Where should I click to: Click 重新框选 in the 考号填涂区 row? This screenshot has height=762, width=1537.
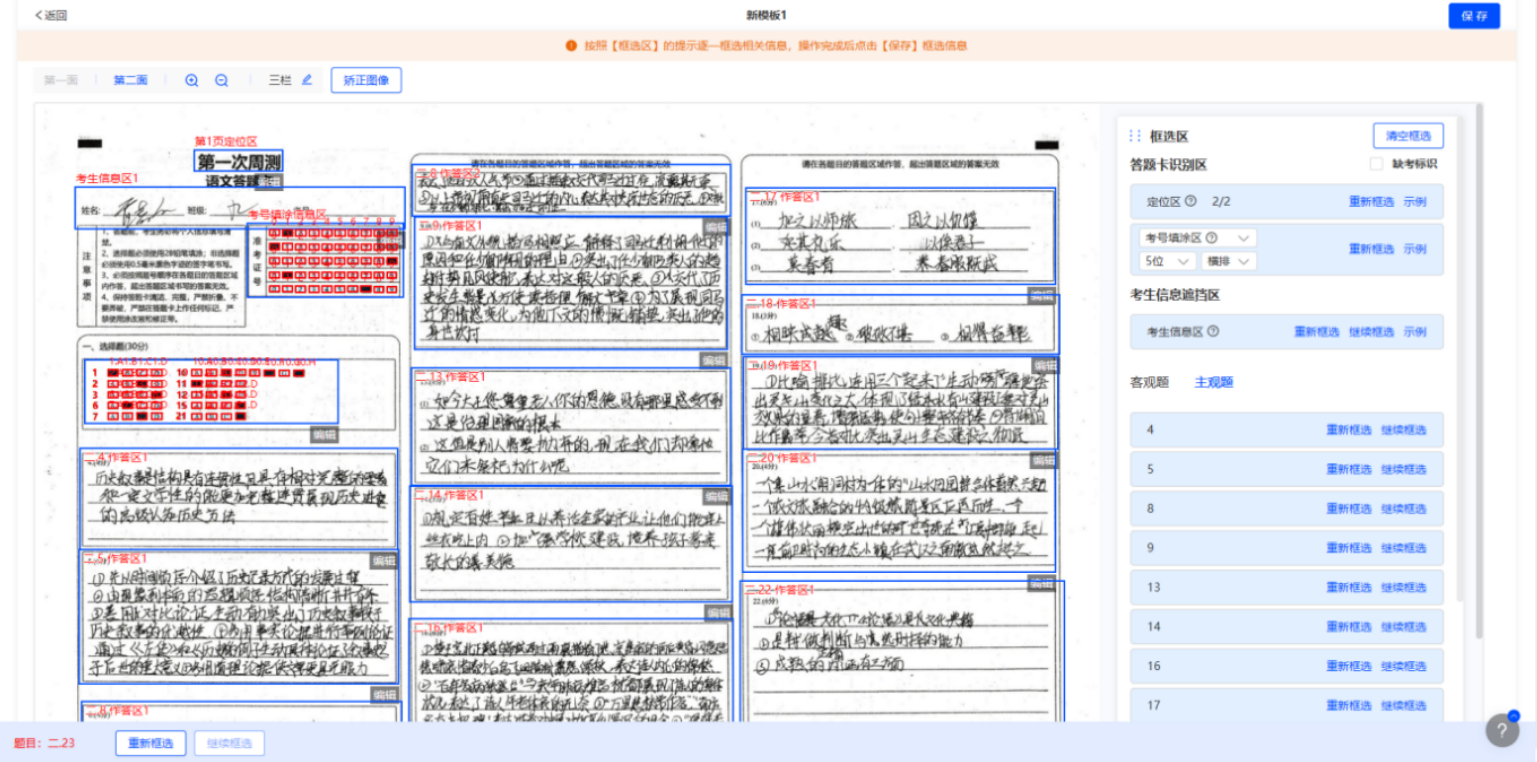[x=1371, y=249]
